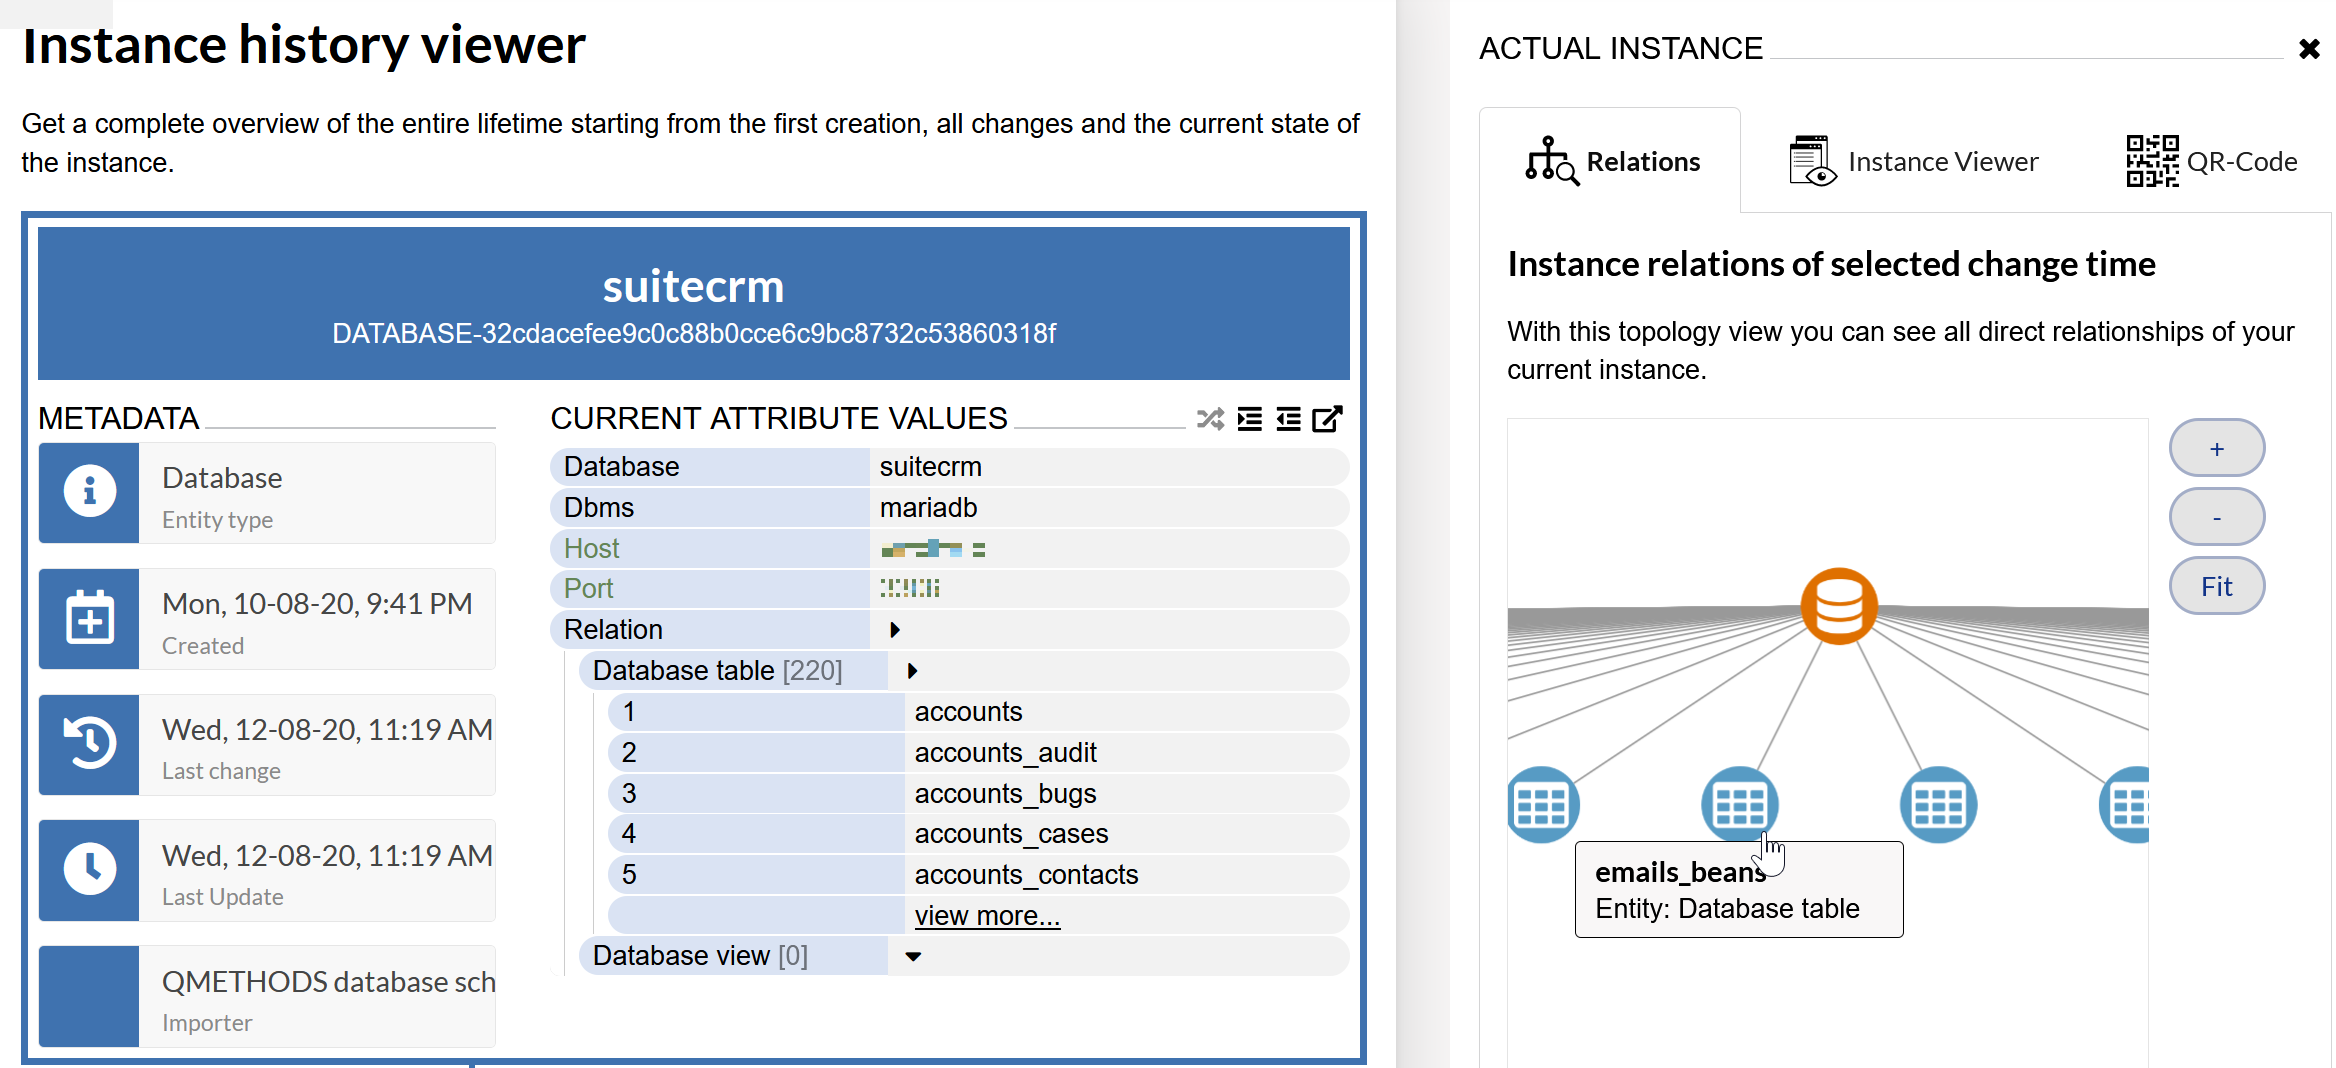Click the suitecrm Database value

[x=930, y=466]
